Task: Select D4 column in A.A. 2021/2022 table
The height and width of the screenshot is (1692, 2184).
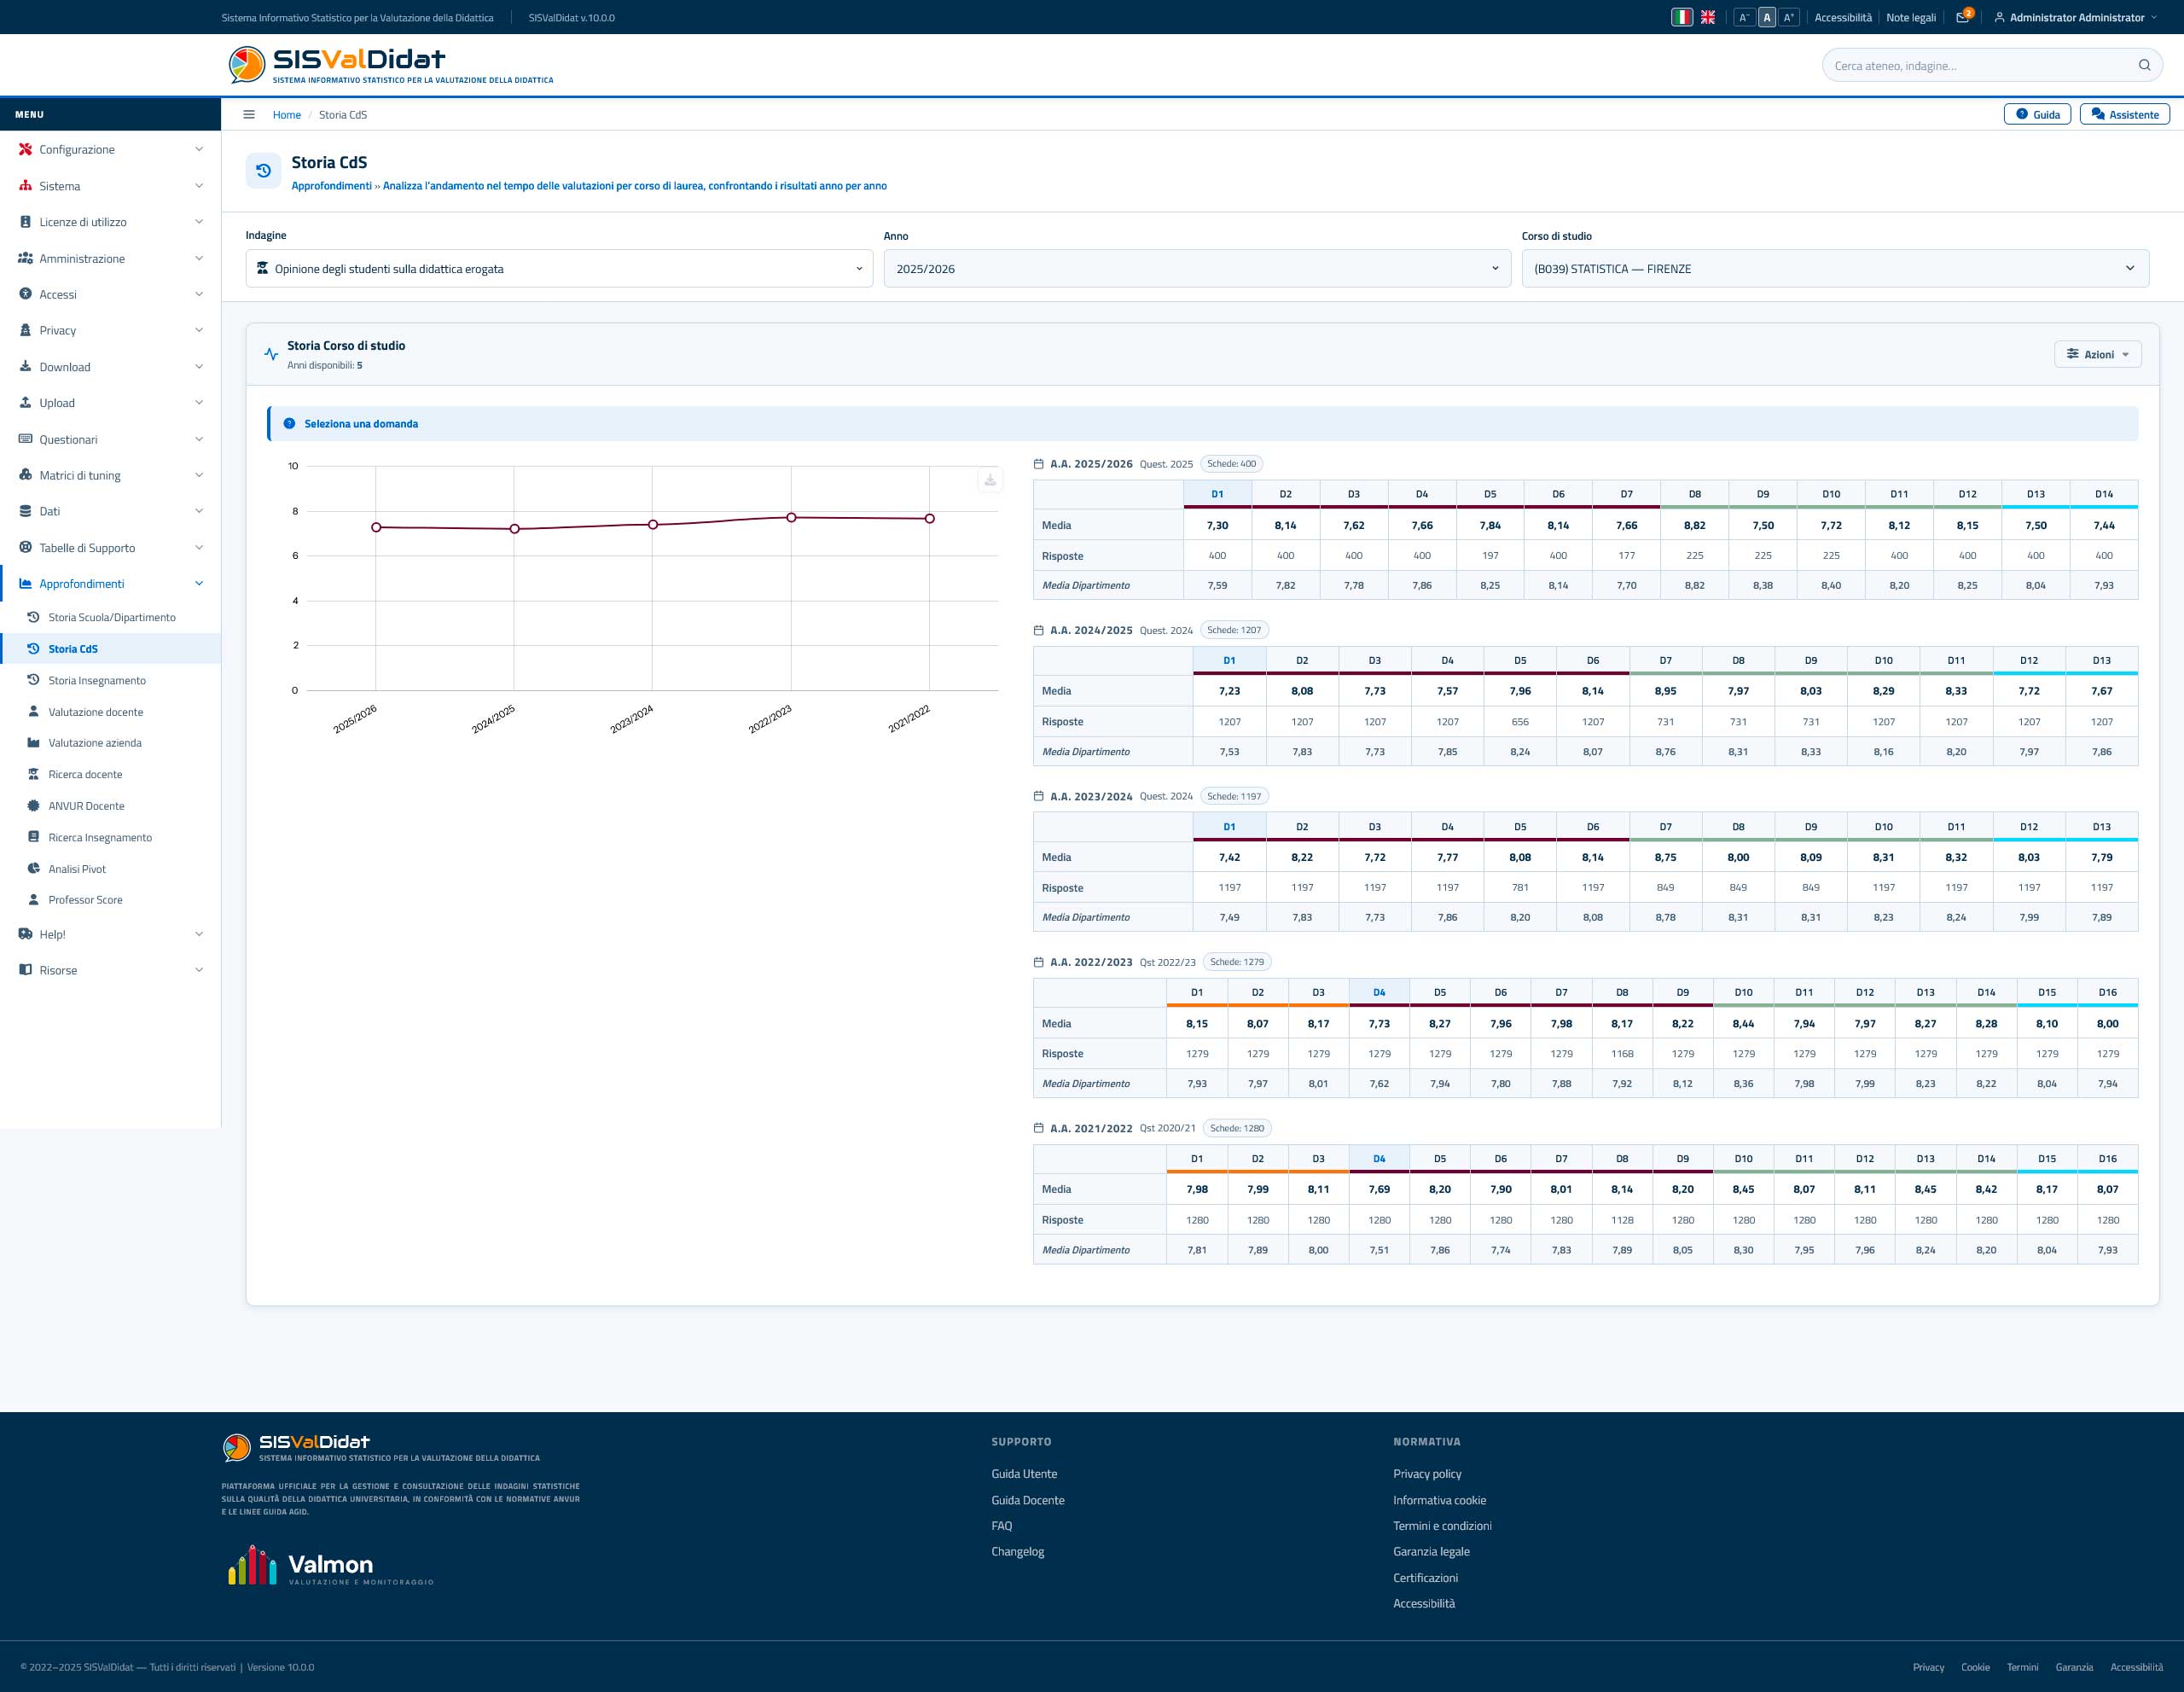Action: click(1379, 1158)
